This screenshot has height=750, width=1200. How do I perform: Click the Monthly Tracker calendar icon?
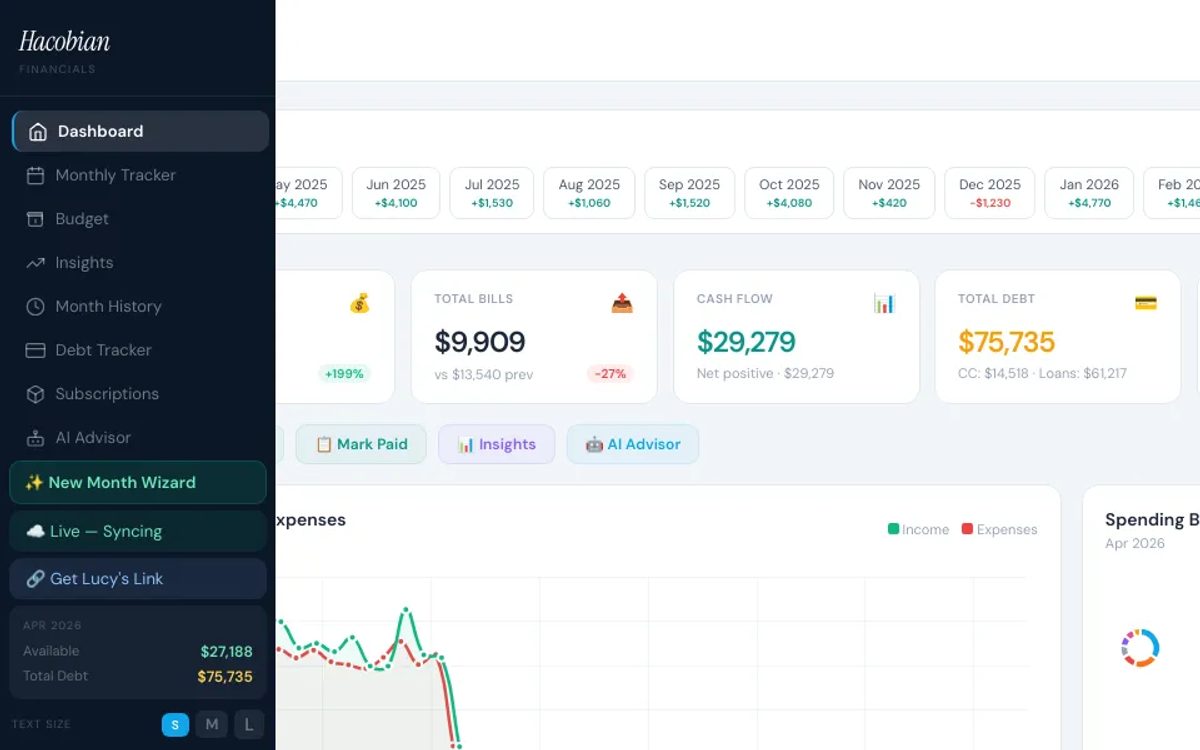point(35,176)
